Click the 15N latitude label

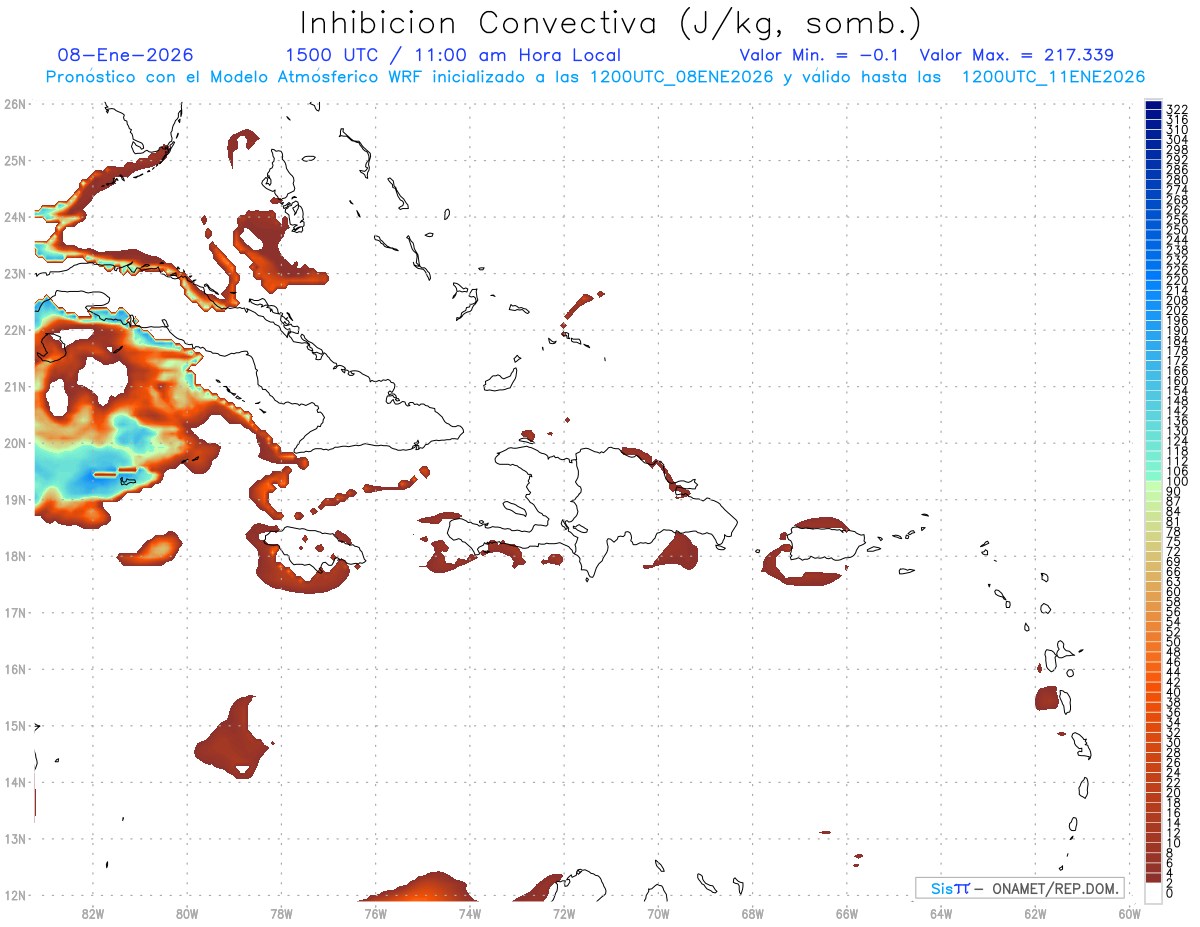(15, 725)
